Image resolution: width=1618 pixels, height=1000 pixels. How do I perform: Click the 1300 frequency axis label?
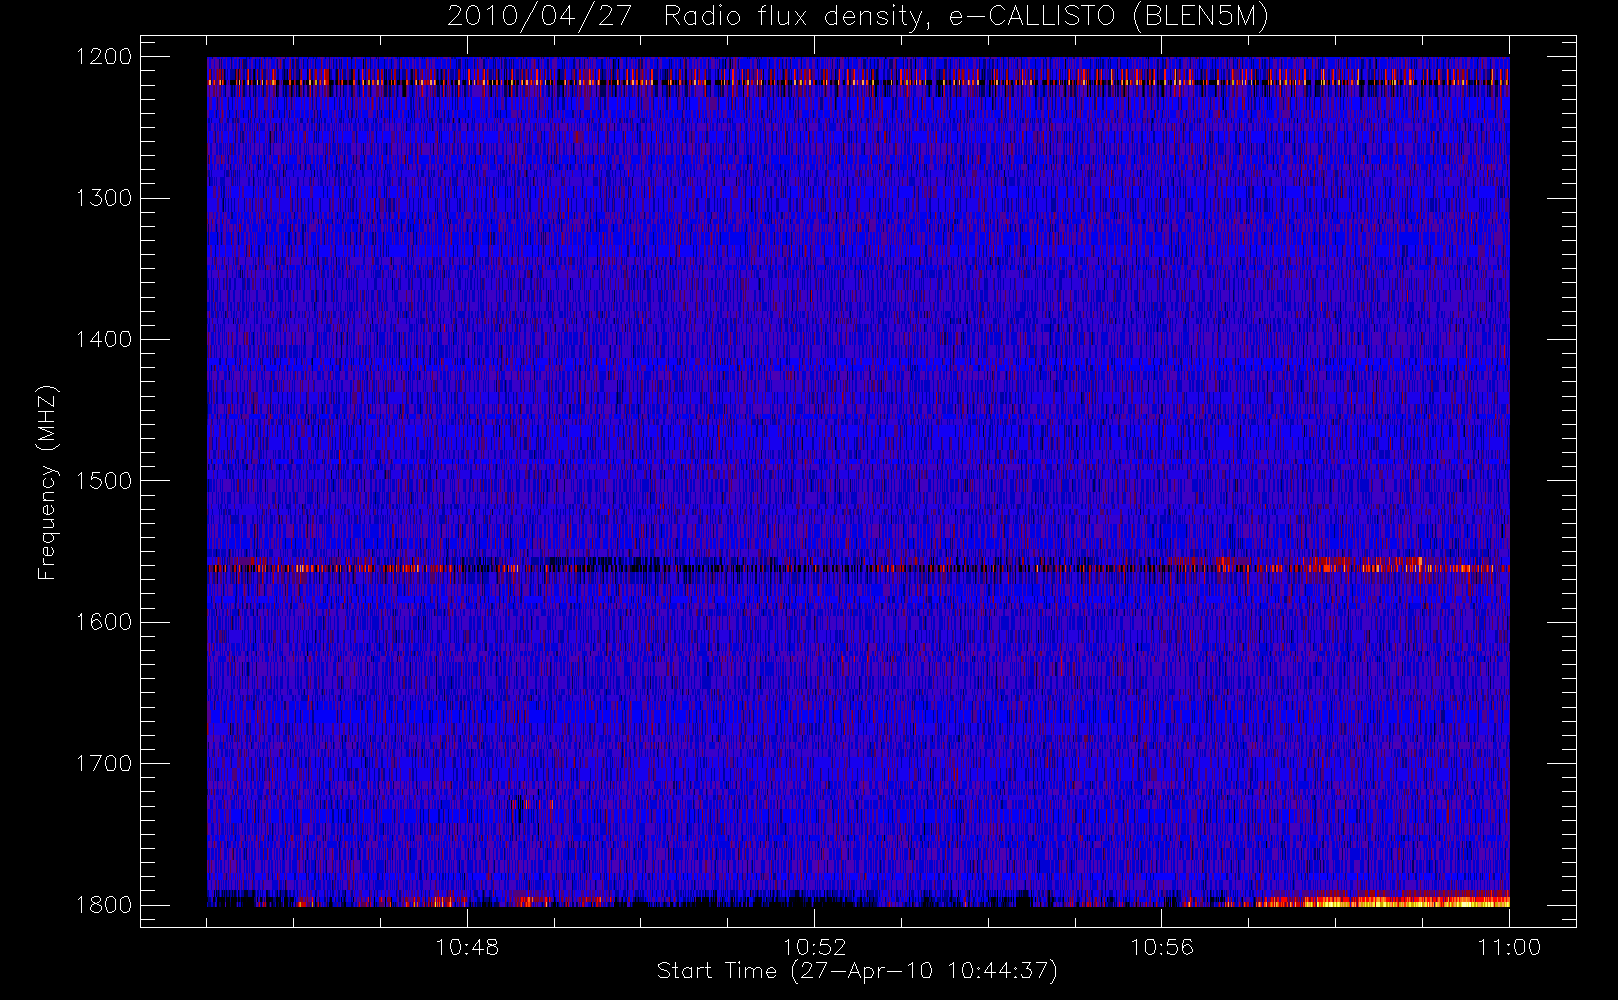[x=104, y=197]
